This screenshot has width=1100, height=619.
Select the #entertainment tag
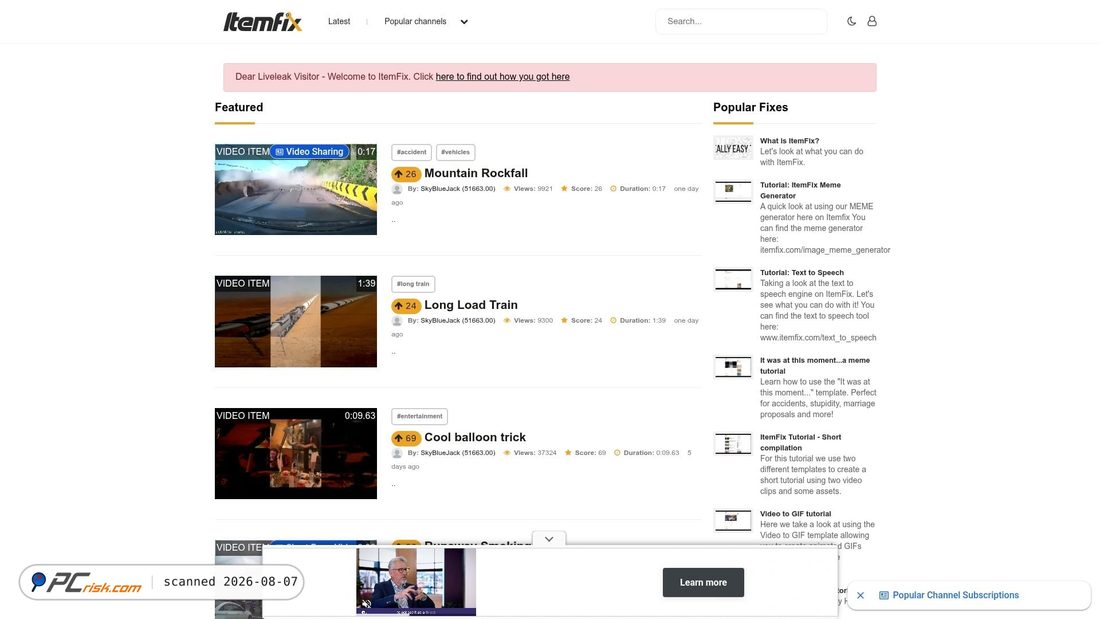[x=420, y=416]
